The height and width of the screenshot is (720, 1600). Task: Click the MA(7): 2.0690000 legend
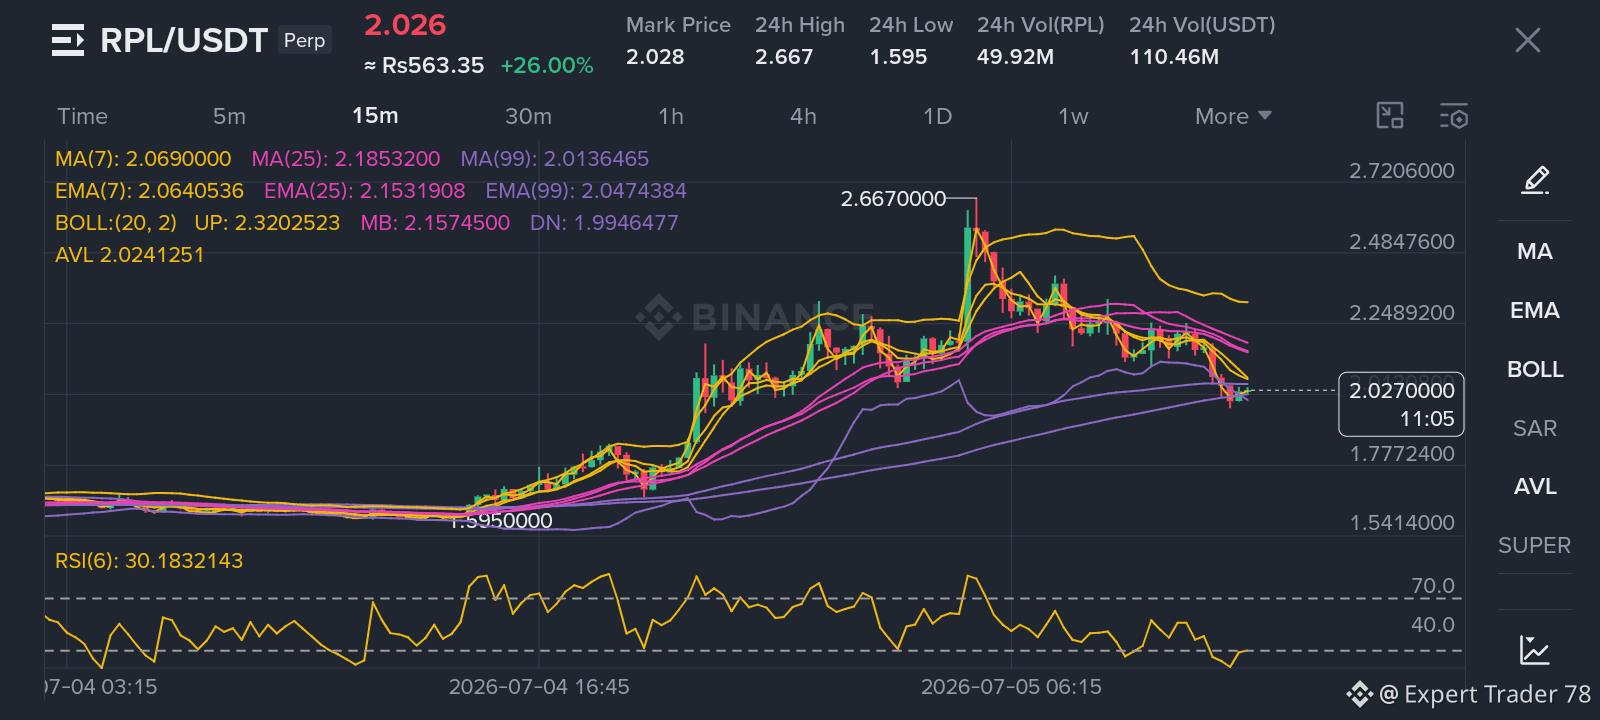[143, 159]
